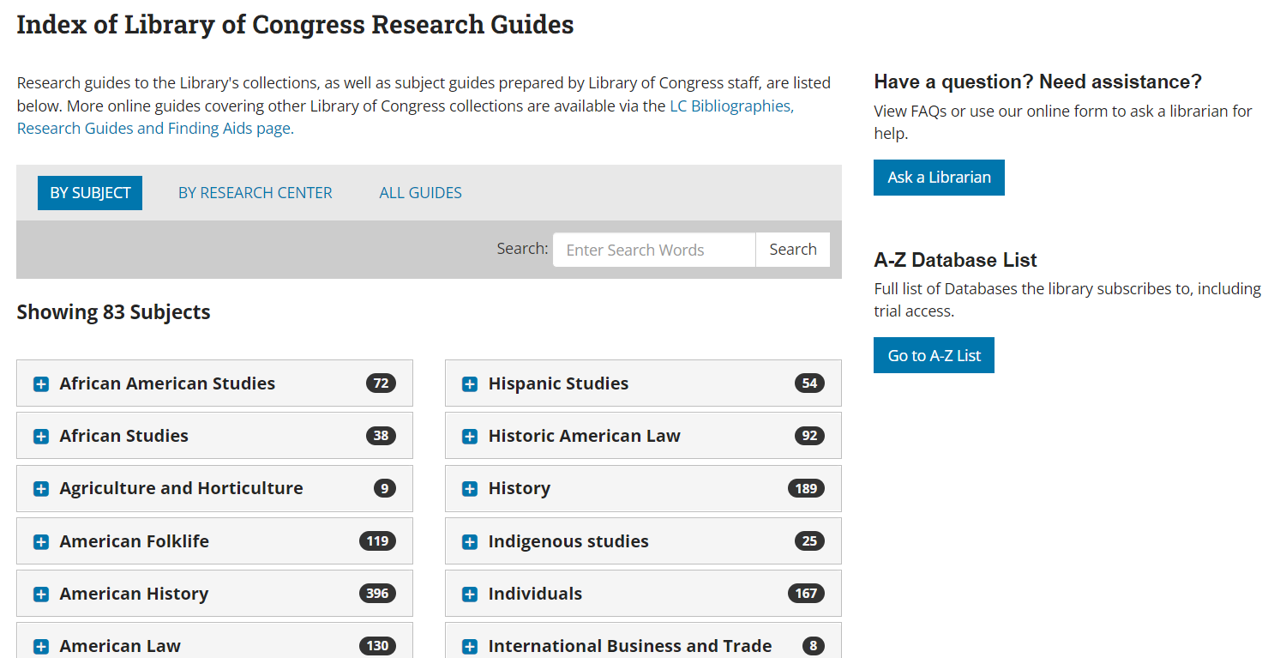Click the Historic American Law title text
Viewport: 1280px width, 658px height.
point(584,436)
